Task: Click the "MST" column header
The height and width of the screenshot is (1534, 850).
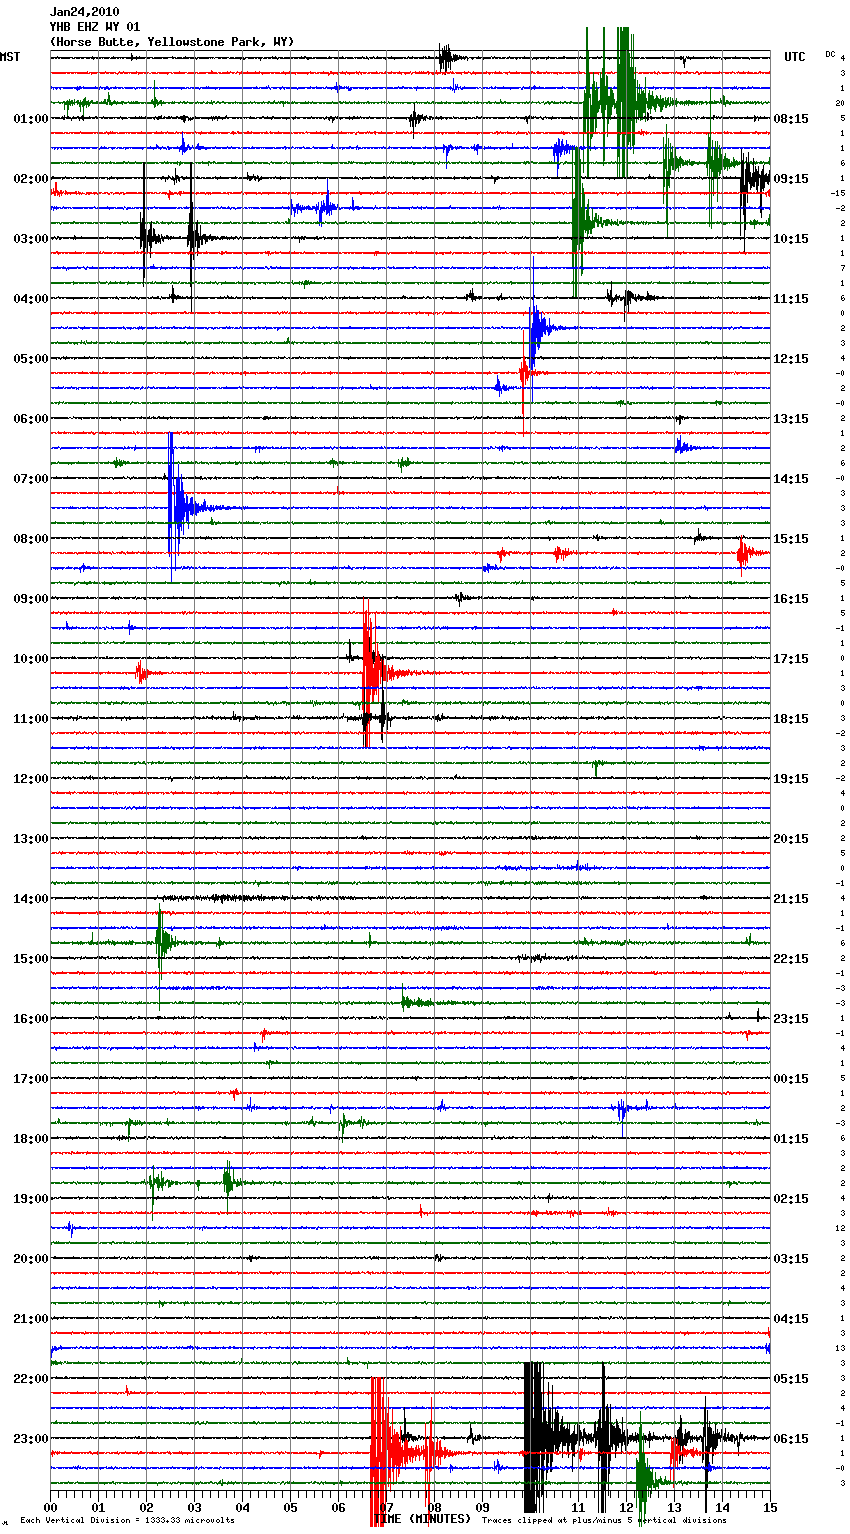Action: click(10, 57)
